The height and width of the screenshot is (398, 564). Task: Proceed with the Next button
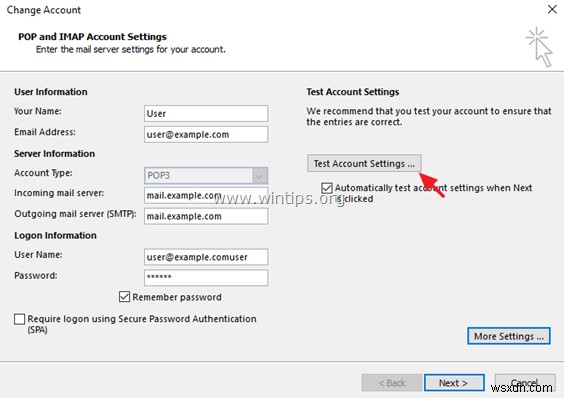454,383
